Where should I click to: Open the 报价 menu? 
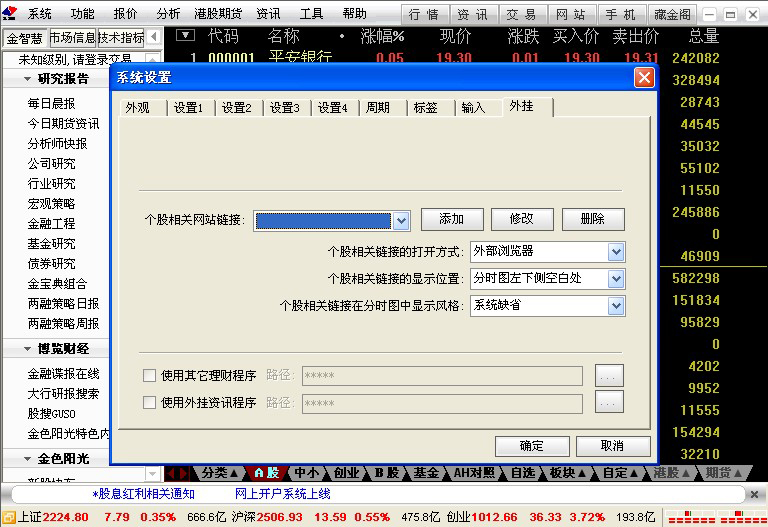tap(125, 14)
